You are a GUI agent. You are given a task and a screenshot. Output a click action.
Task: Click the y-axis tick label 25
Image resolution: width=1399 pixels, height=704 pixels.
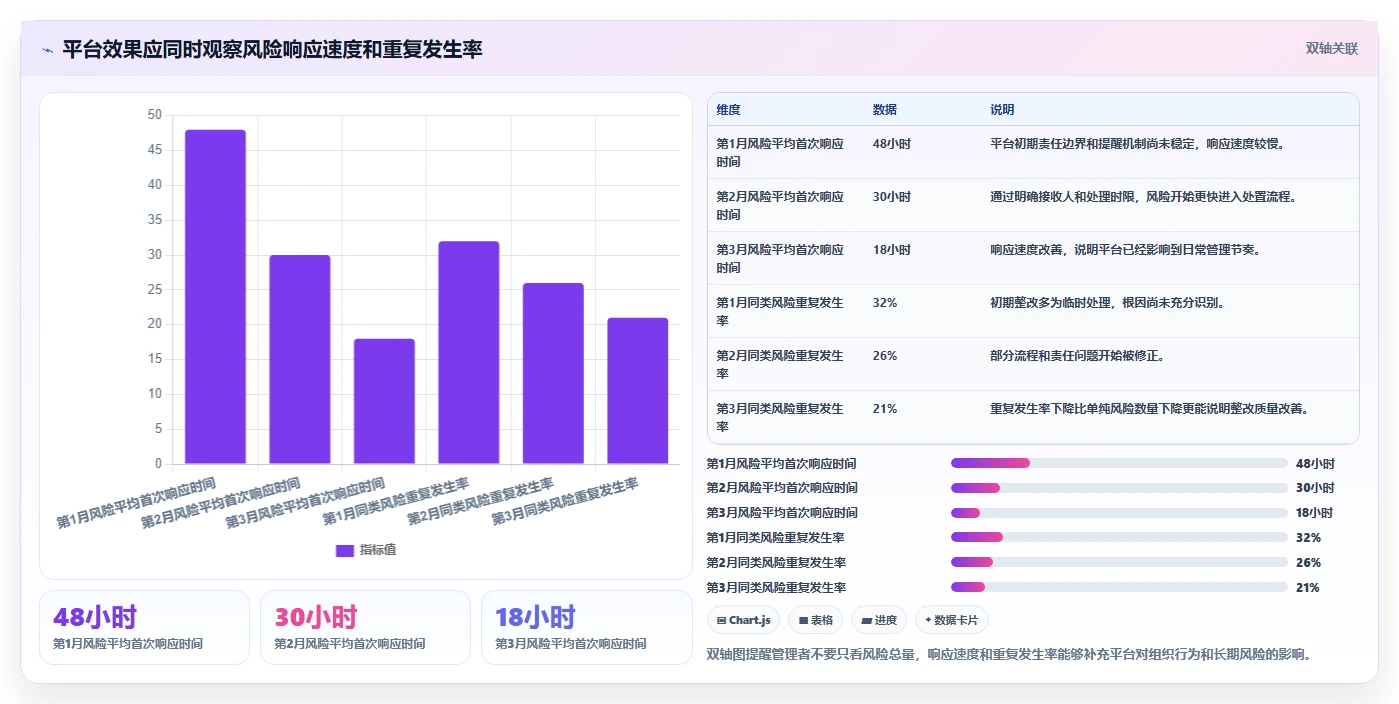pos(154,290)
